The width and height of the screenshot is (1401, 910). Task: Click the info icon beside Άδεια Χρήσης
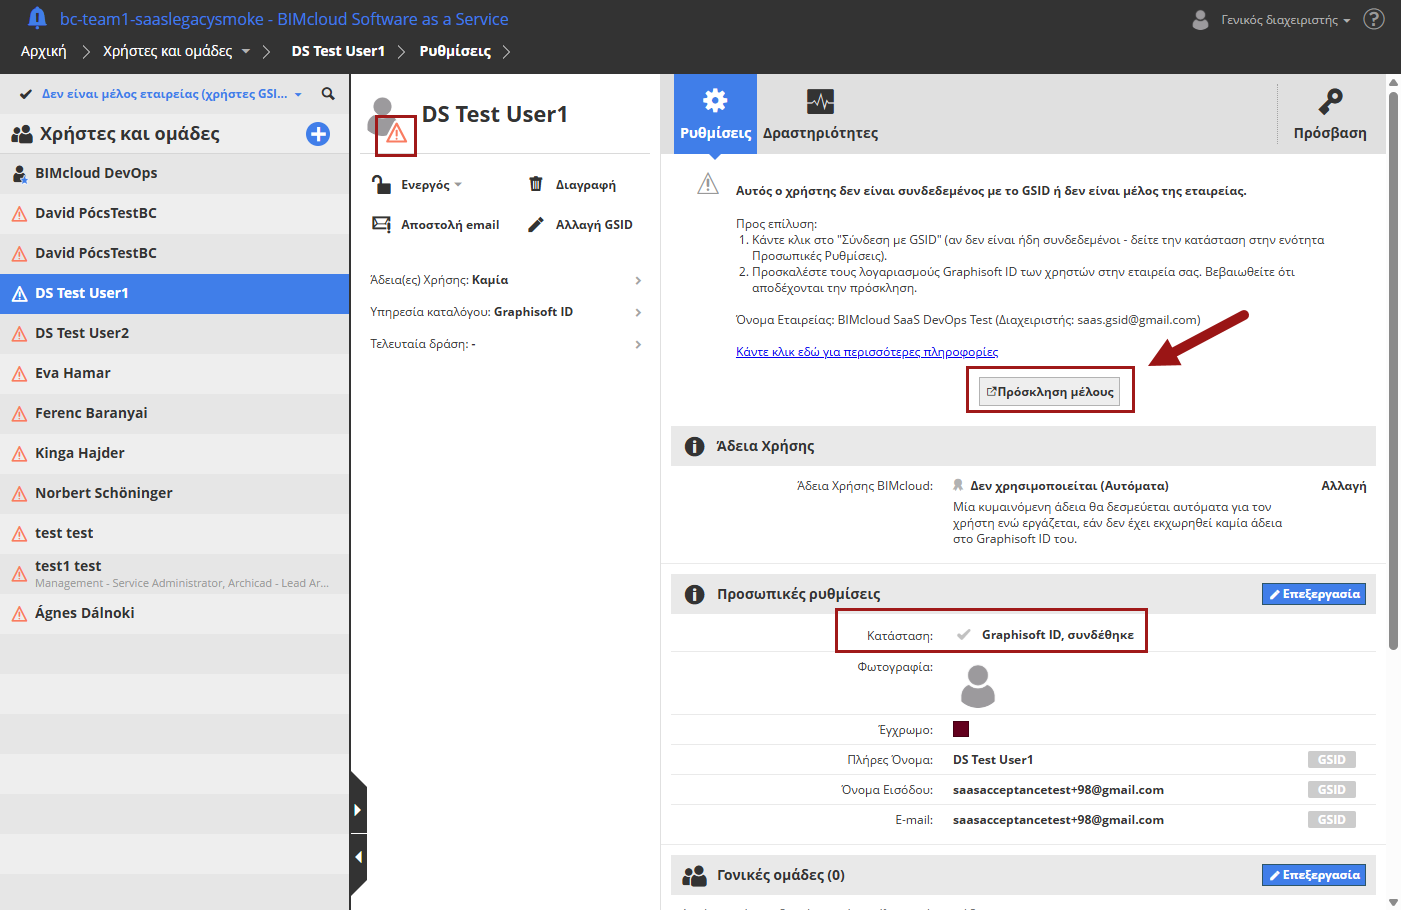click(x=694, y=446)
